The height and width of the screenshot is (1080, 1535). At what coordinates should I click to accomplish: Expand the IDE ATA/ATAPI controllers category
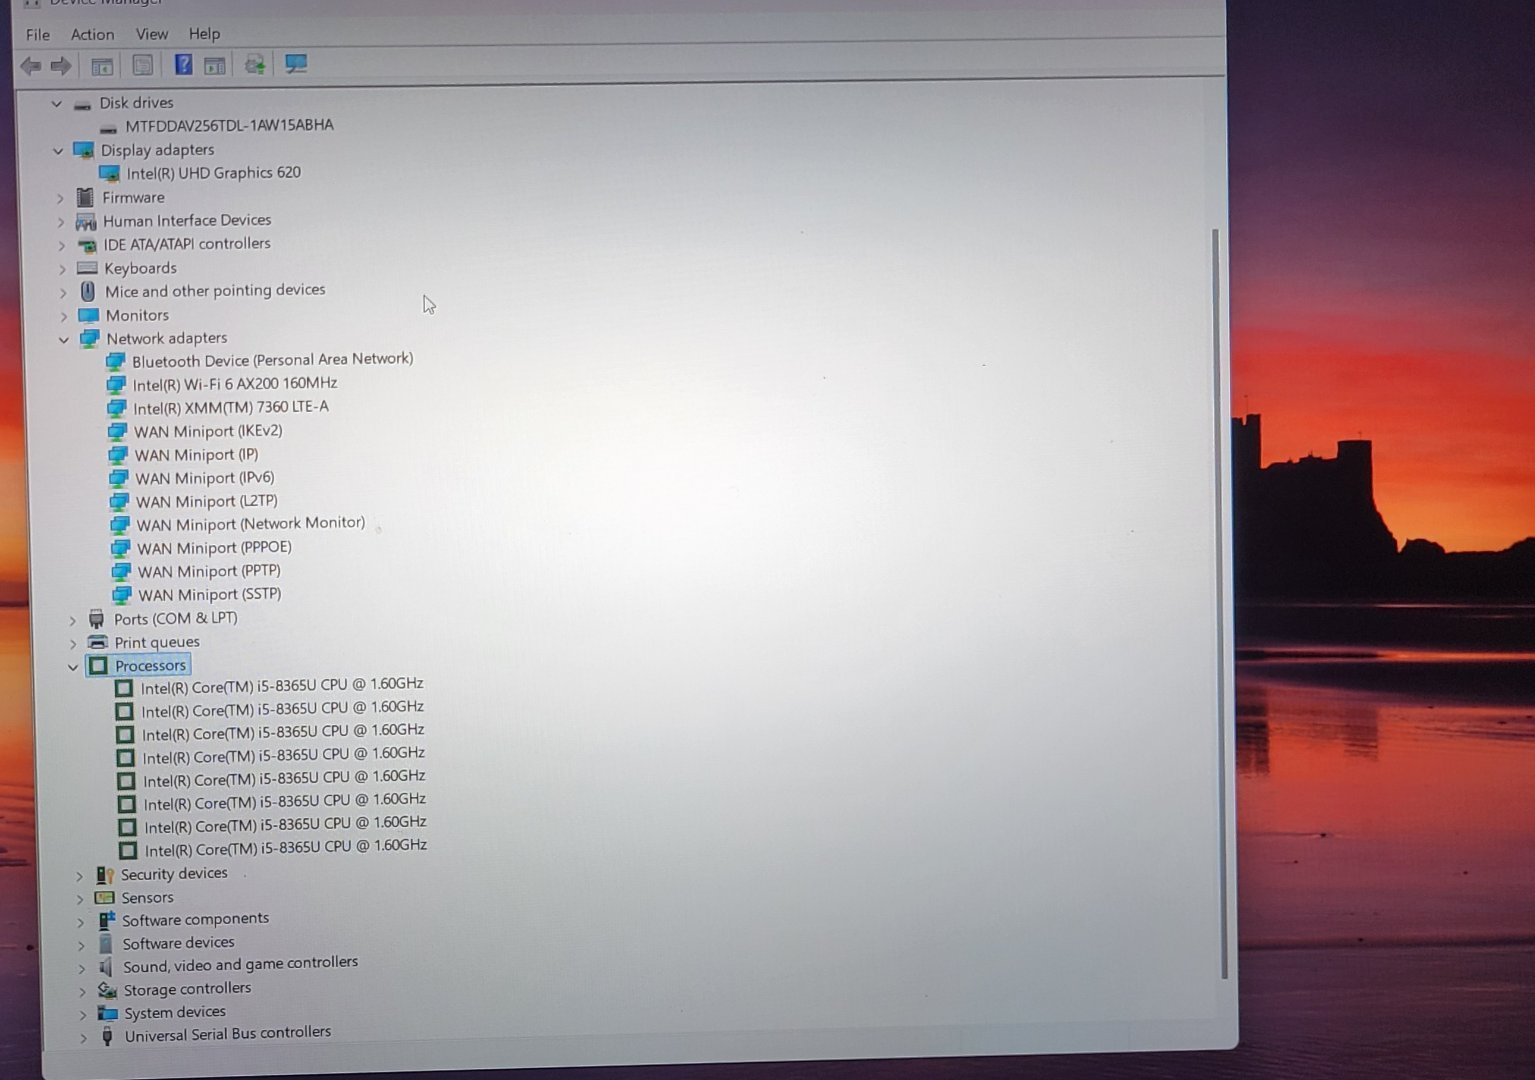coord(62,245)
